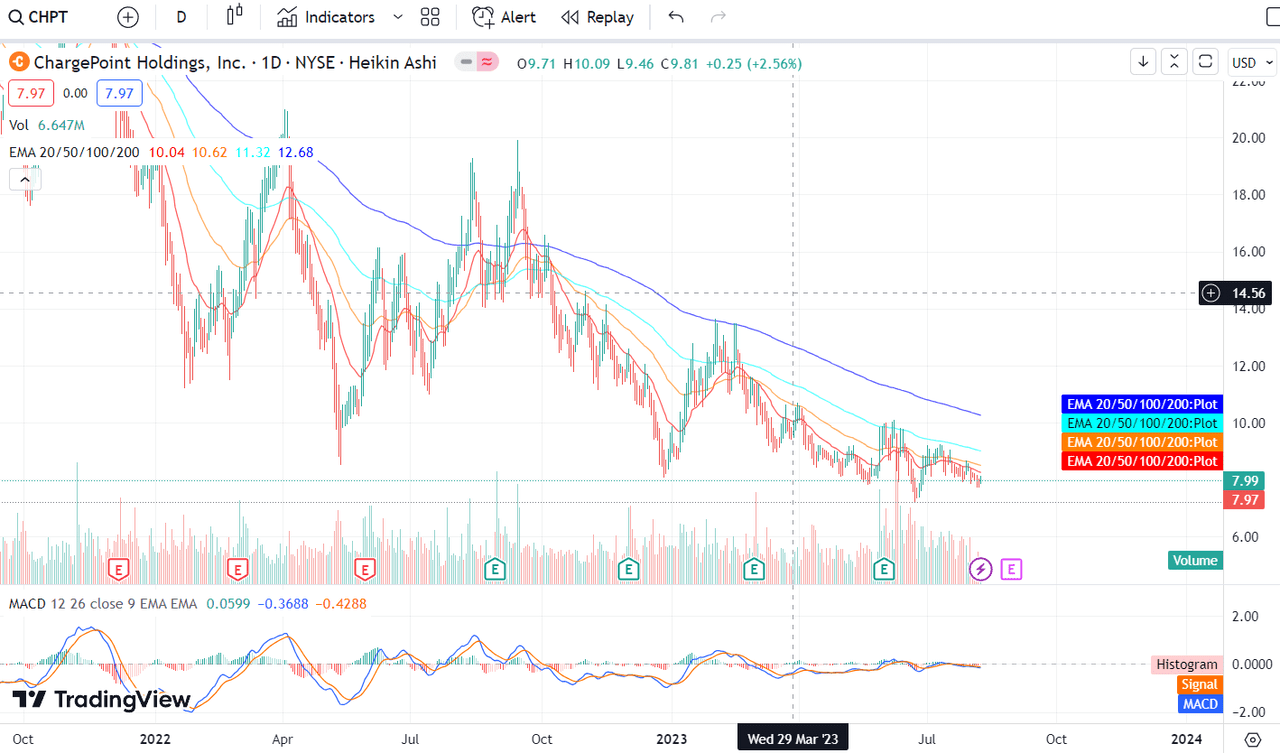Click the H10.09 high value
The height and width of the screenshot is (753, 1280).
pos(585,62)
